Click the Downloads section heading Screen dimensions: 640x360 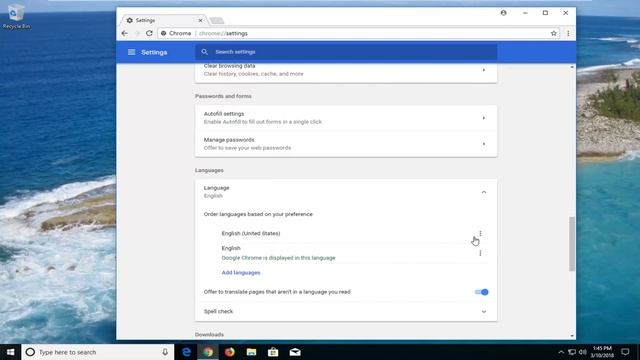click(x=209, y=335)
